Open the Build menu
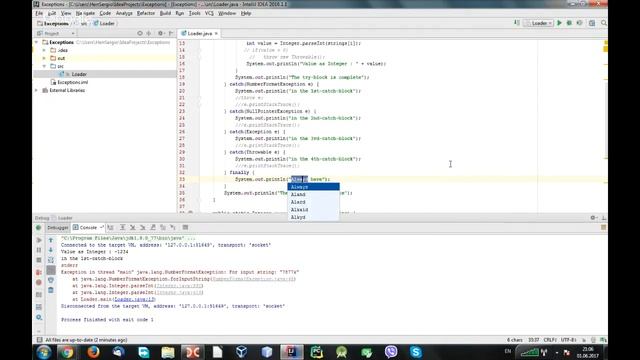The height and width of the screenshot is (360, 640). click(165, 13)
